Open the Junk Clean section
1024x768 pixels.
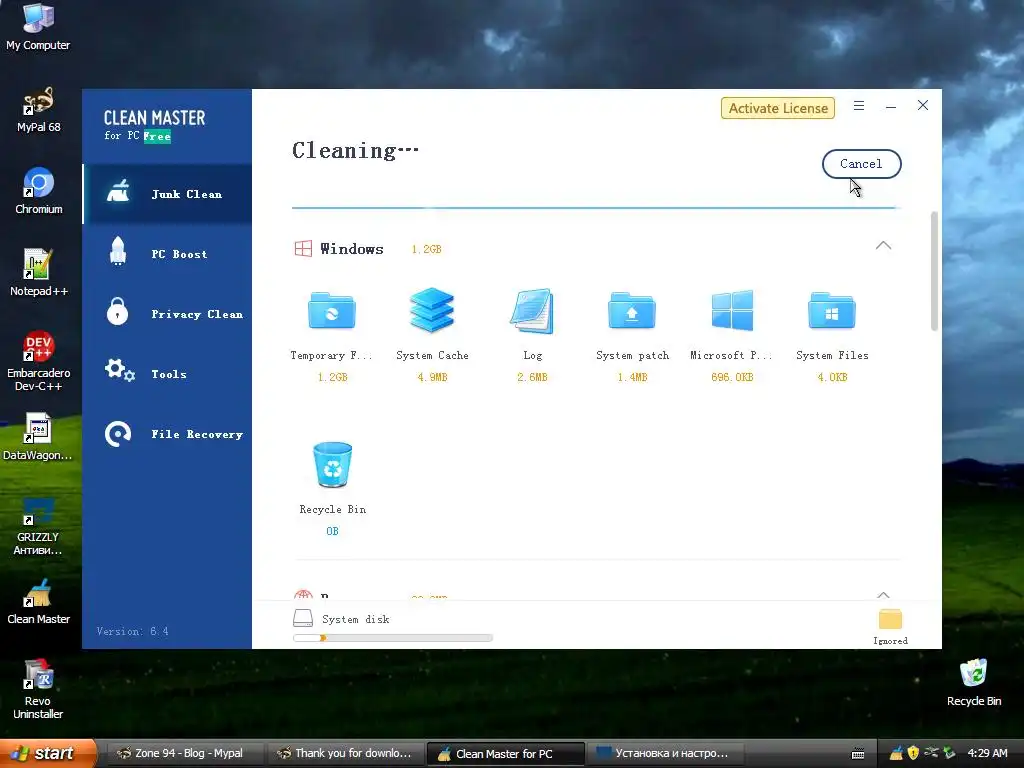(167, 194)
